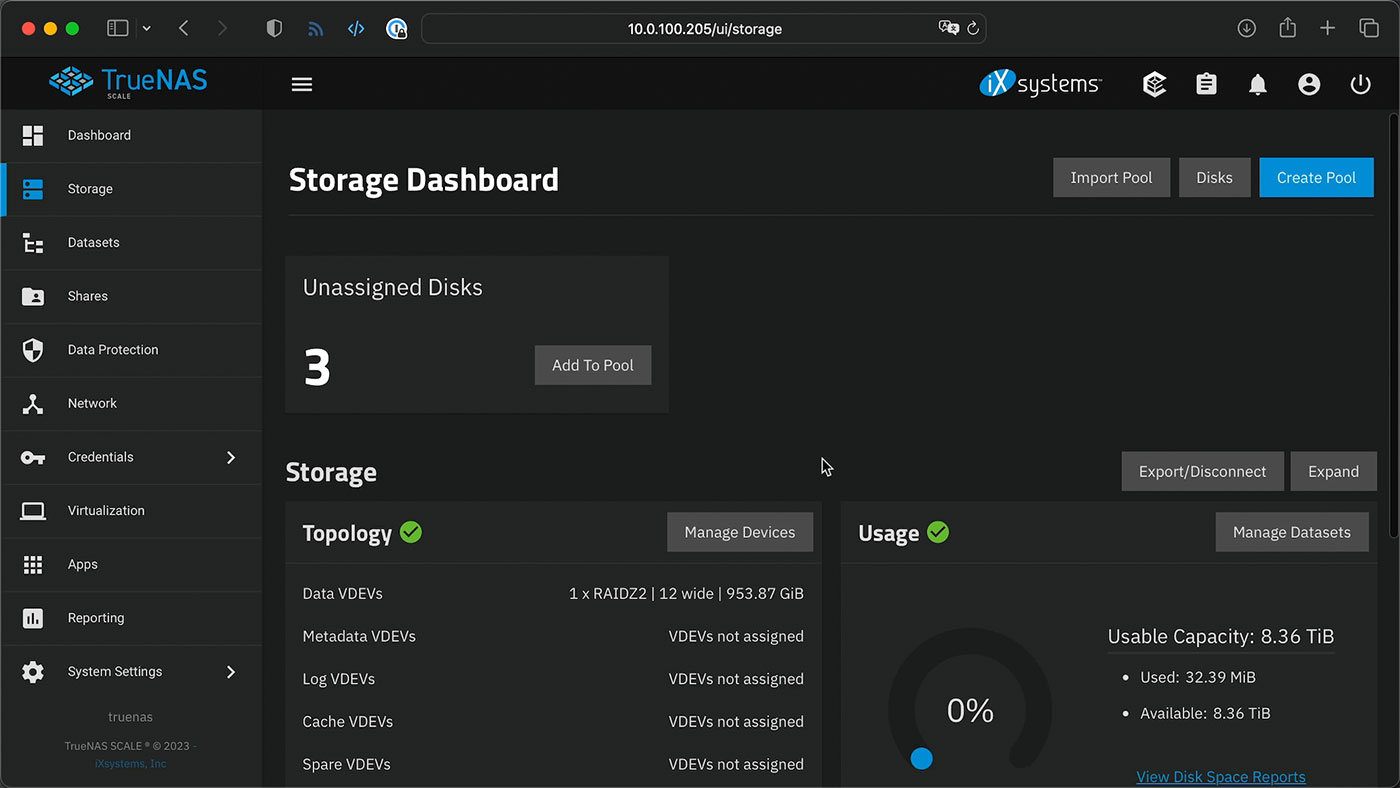Go to Datasets in the sidebar
The width and height of the screenshot is (1400, 788).
[x=131, y=243]
